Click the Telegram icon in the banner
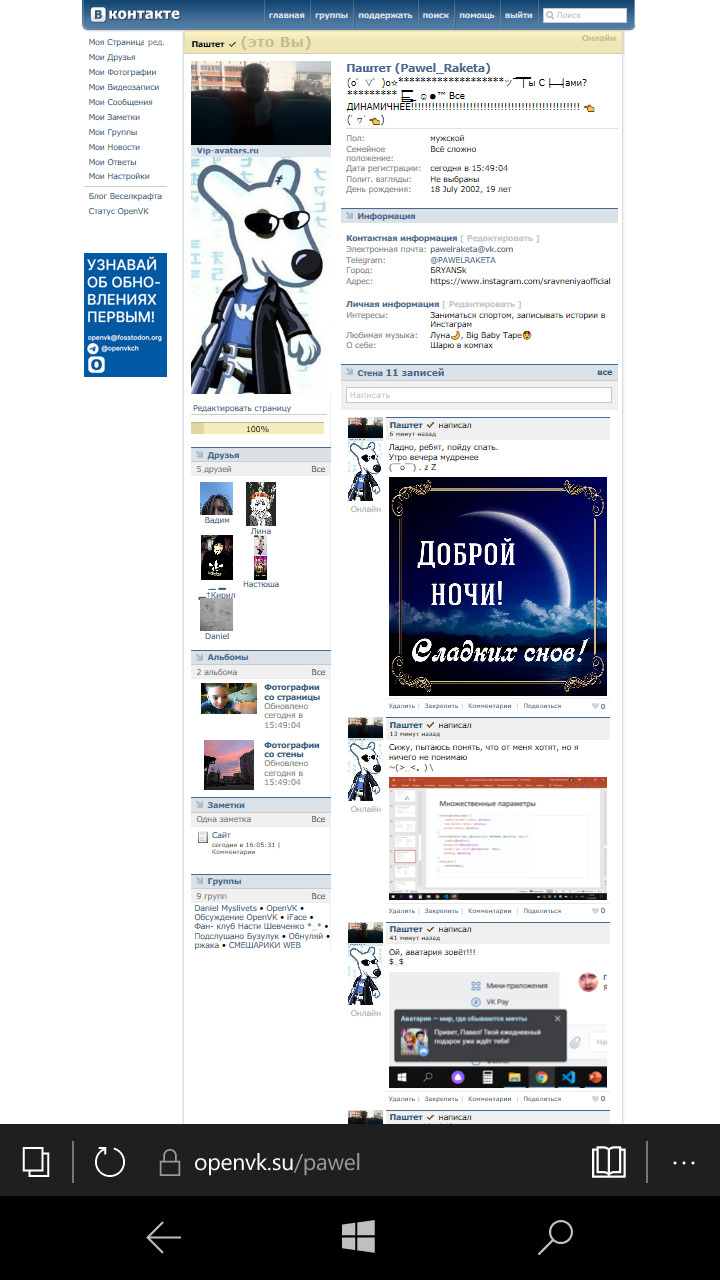Viewport: 720px width, 1280px height. [93, 349]
